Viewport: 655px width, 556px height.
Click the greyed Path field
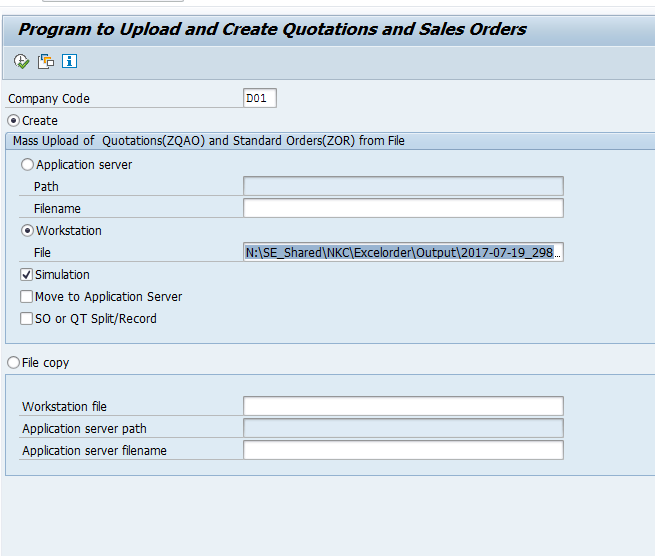402,186
